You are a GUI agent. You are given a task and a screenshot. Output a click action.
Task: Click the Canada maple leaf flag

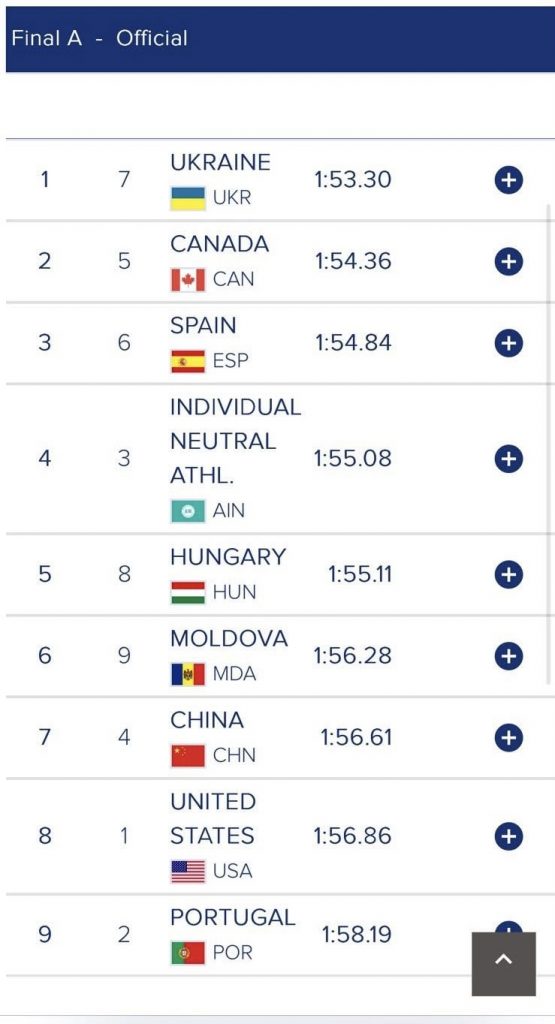point(188,280)
